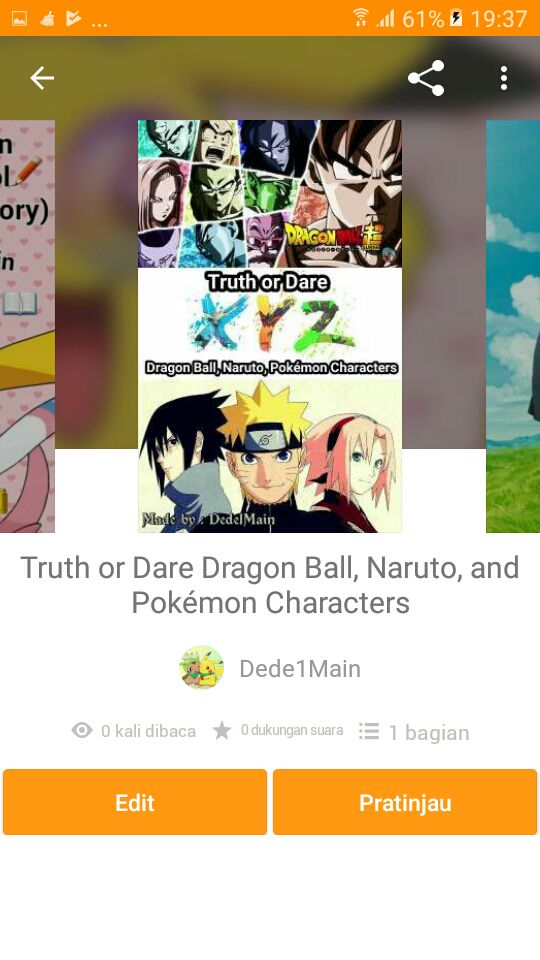
Task: Select the Truth or Dare story cover
Action: pos(269,326)
